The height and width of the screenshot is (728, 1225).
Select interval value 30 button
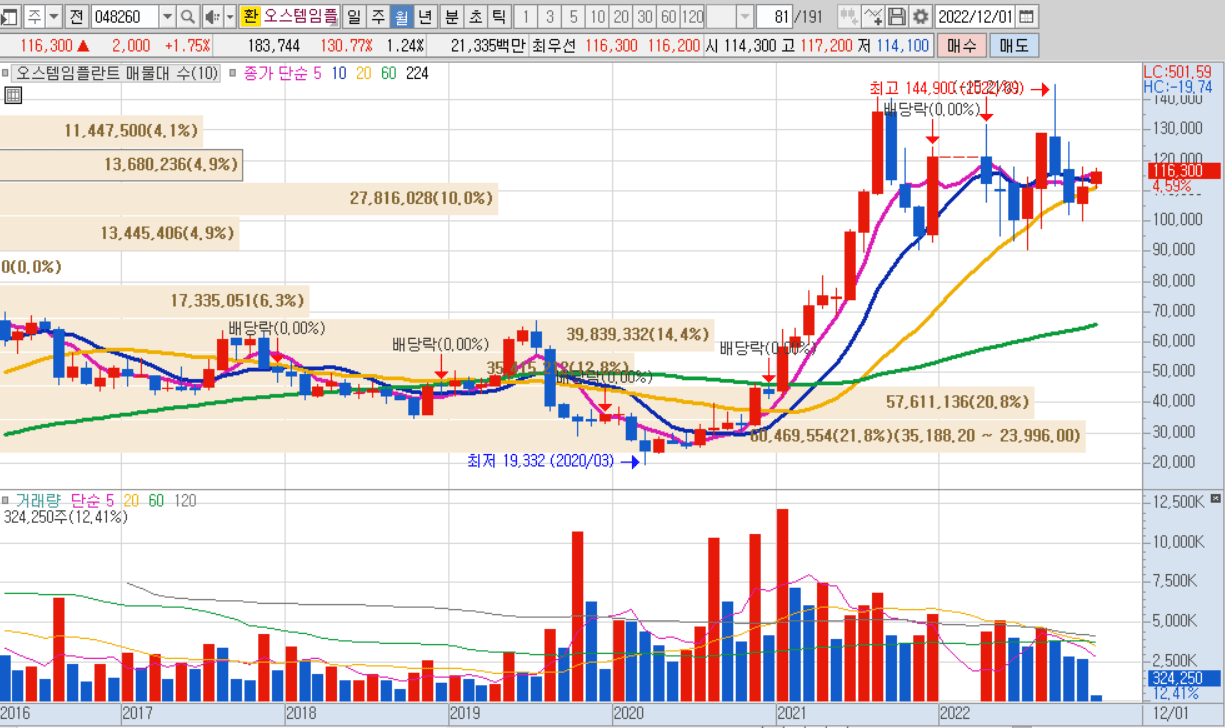click(x=645, y=17)
